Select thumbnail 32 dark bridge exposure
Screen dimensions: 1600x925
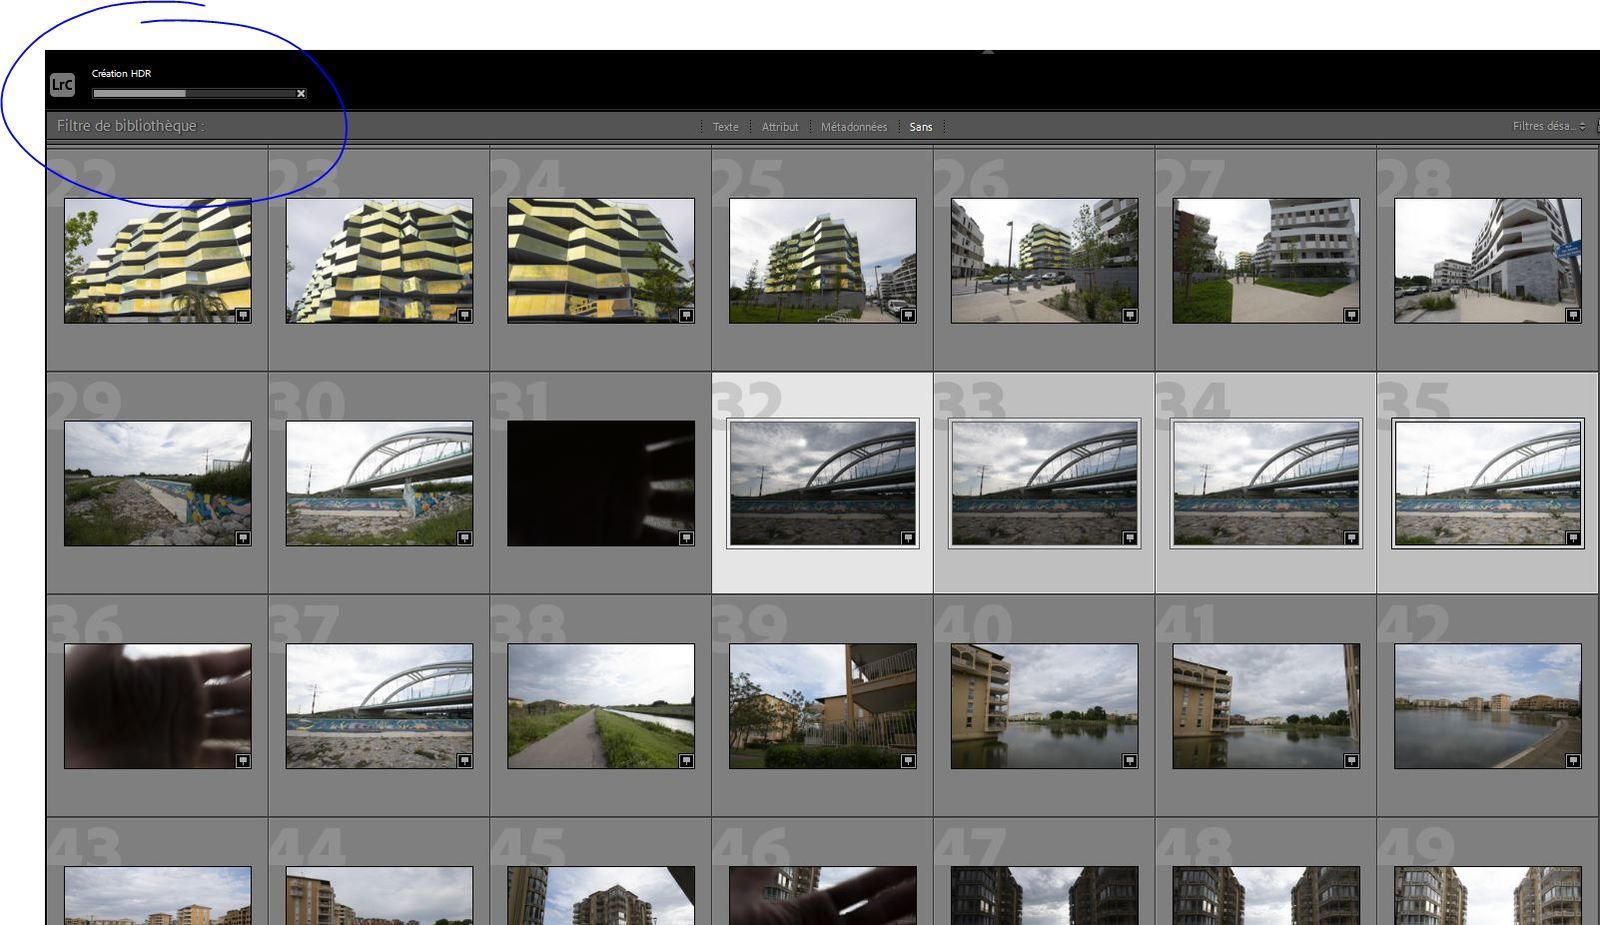pyautogui.click(x=823, y=484)
